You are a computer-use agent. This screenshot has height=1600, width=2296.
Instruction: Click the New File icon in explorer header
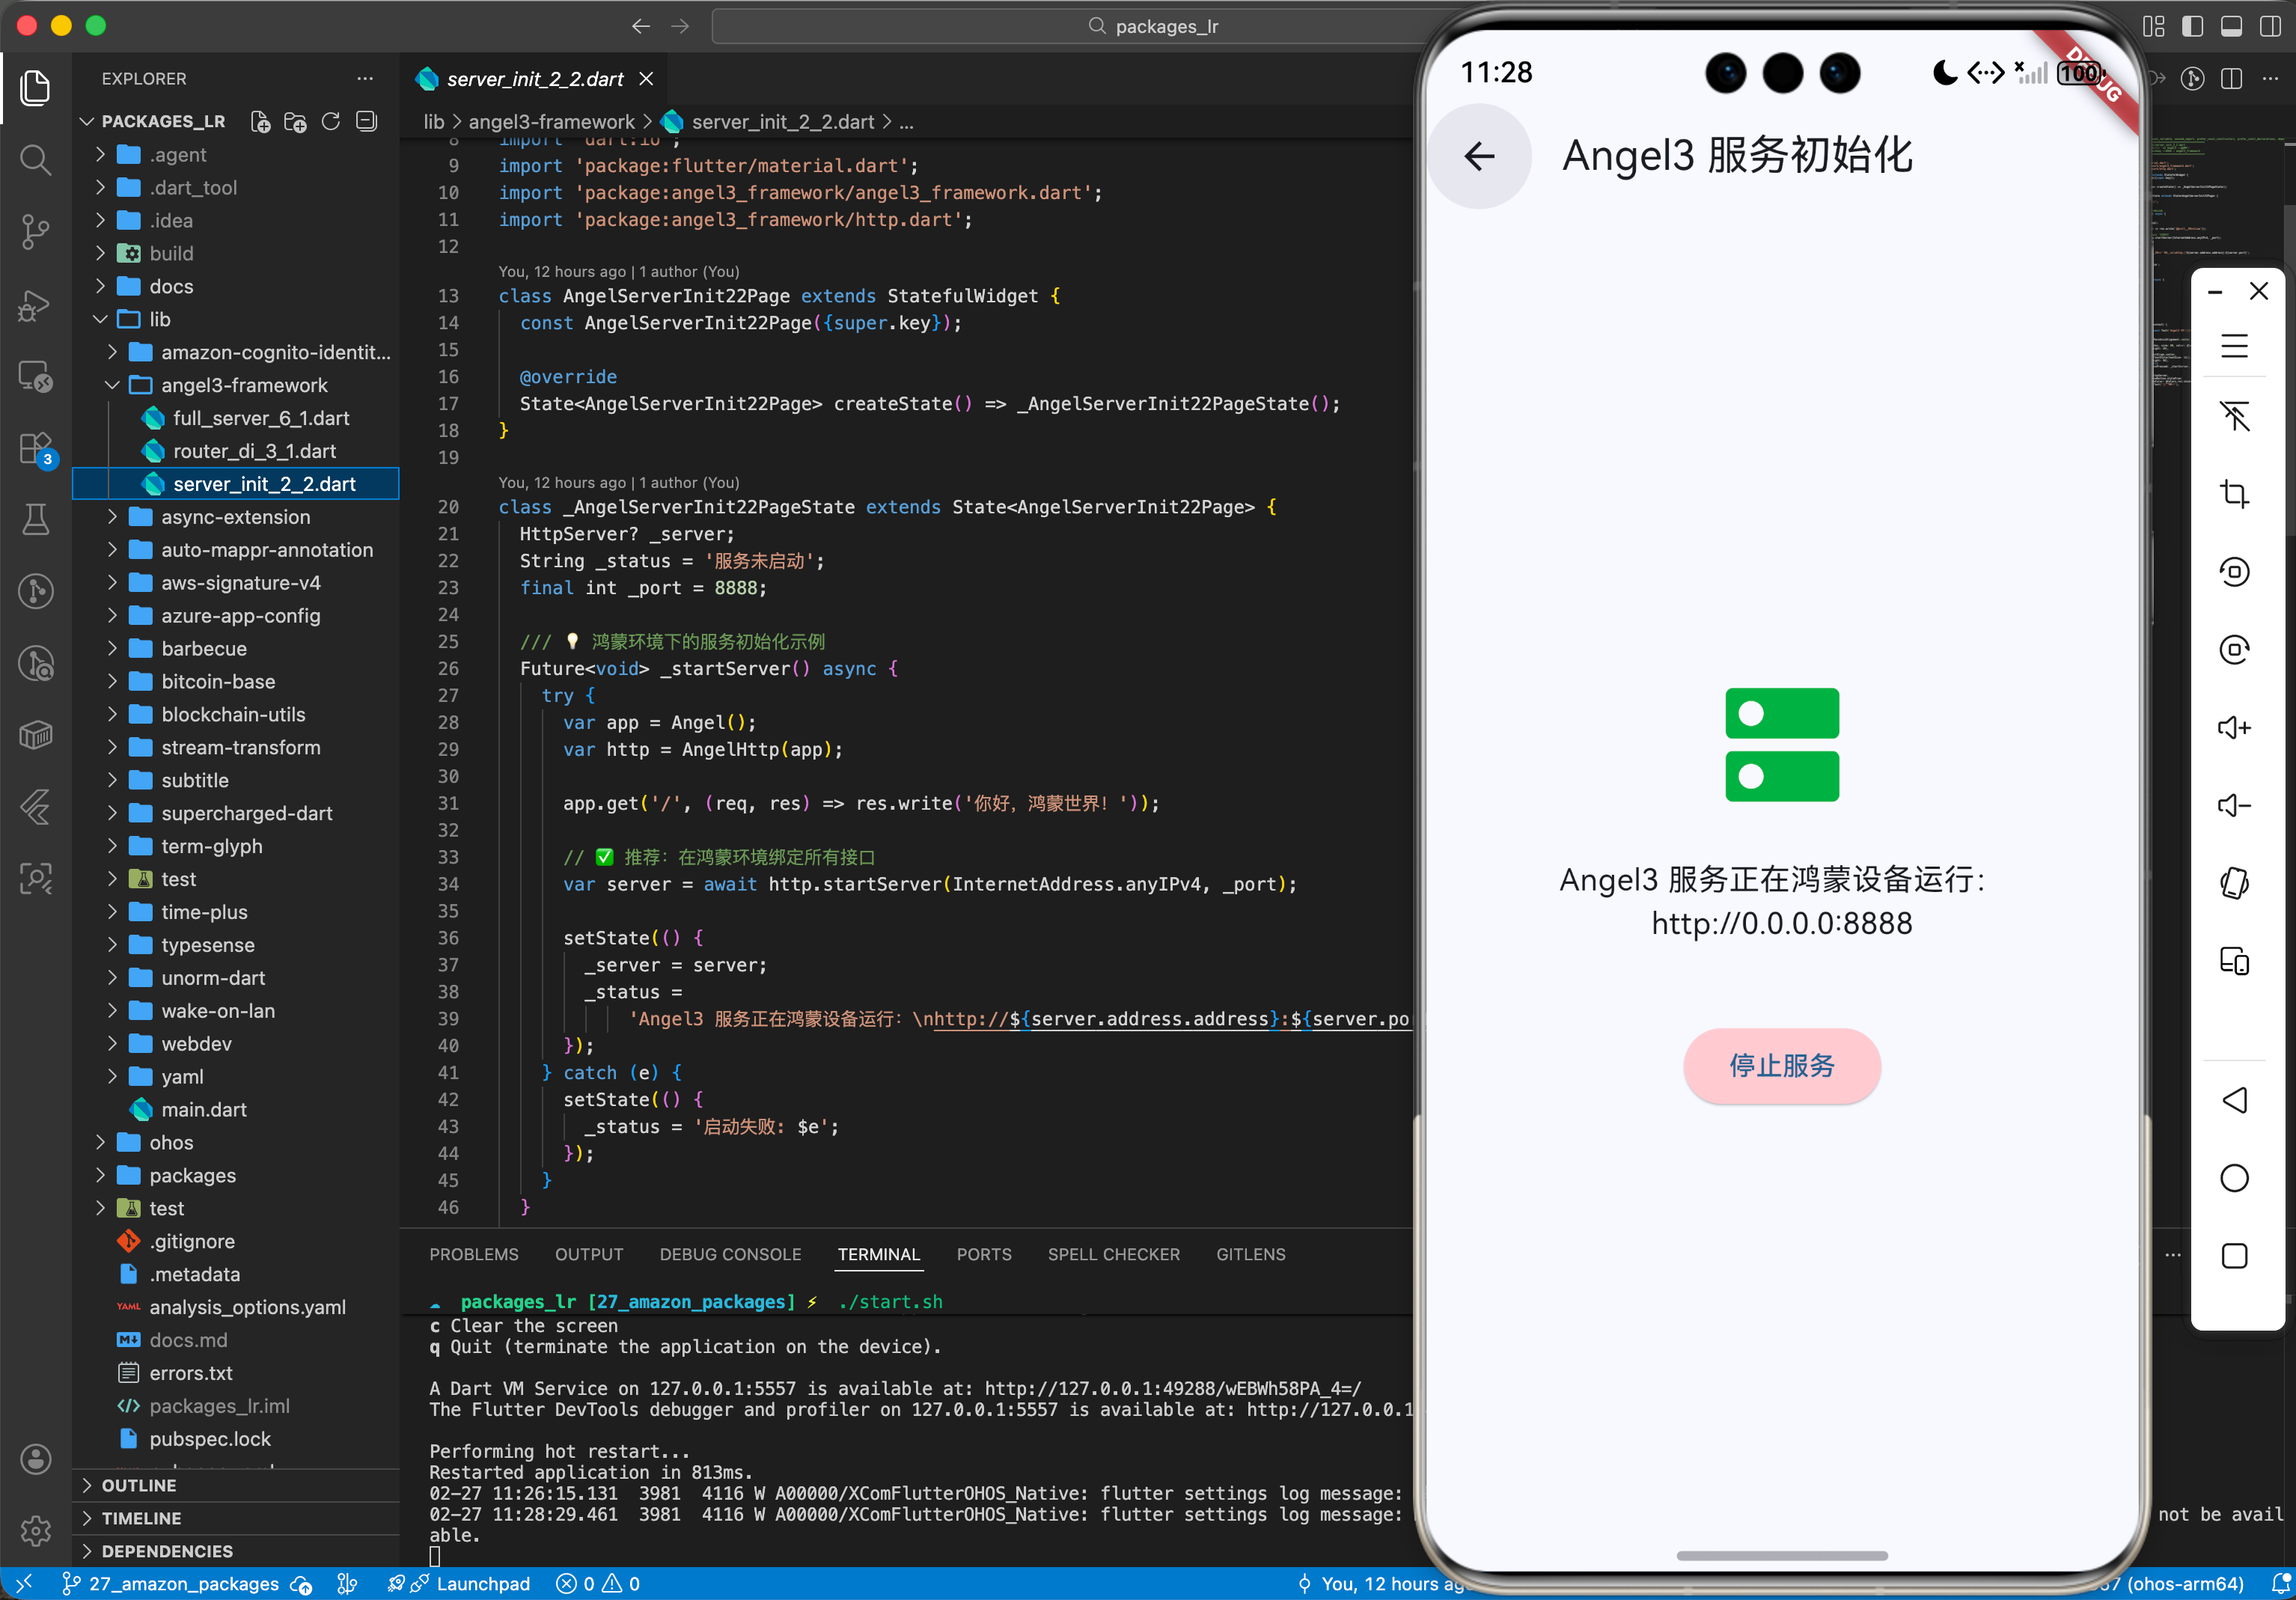coord(260,122)
